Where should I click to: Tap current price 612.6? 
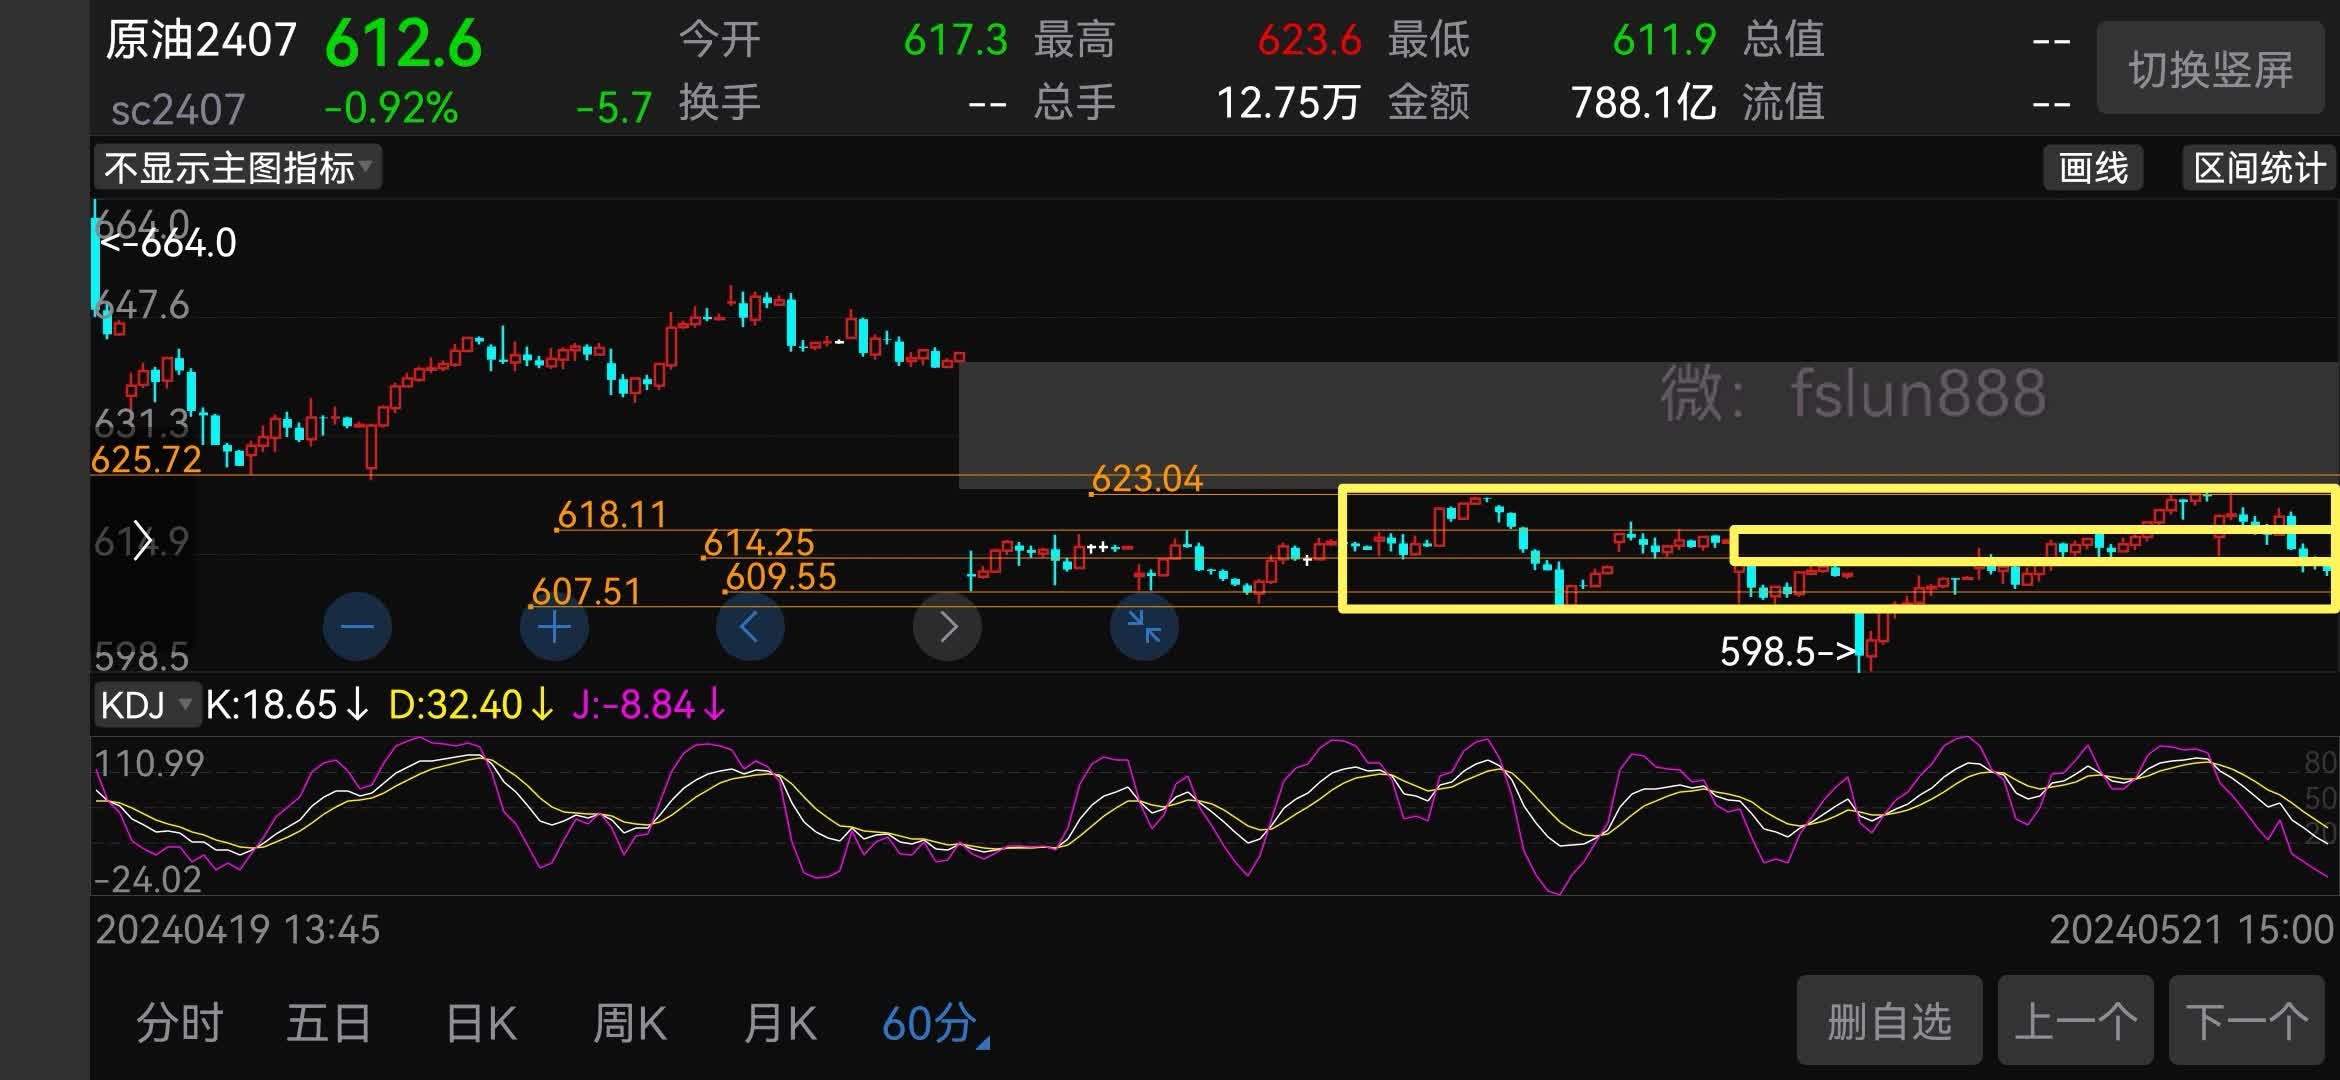click(403, 44)
